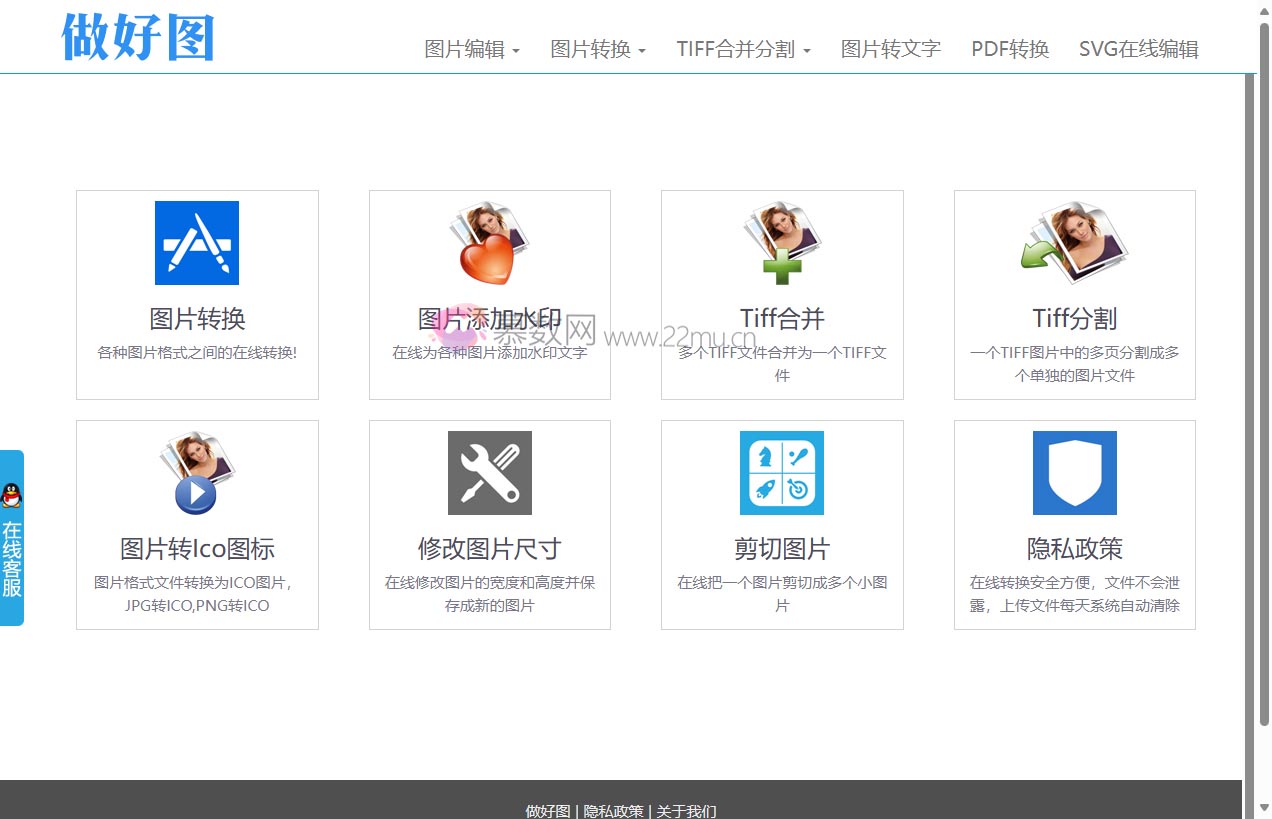Image resolution: width=1272 pixels, height=819 pixels.
Task: Click the green arrow photo icon for Tiff分割
Action: (1074, 243)
